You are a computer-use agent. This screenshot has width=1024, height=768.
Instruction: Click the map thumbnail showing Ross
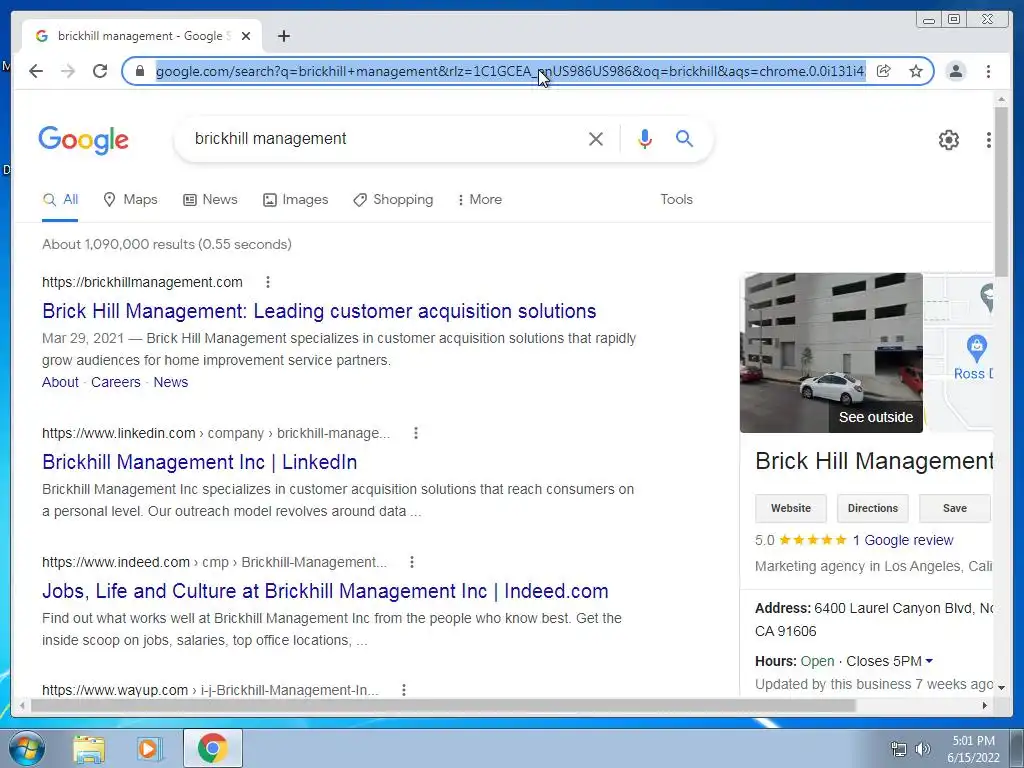pos(959,353)
